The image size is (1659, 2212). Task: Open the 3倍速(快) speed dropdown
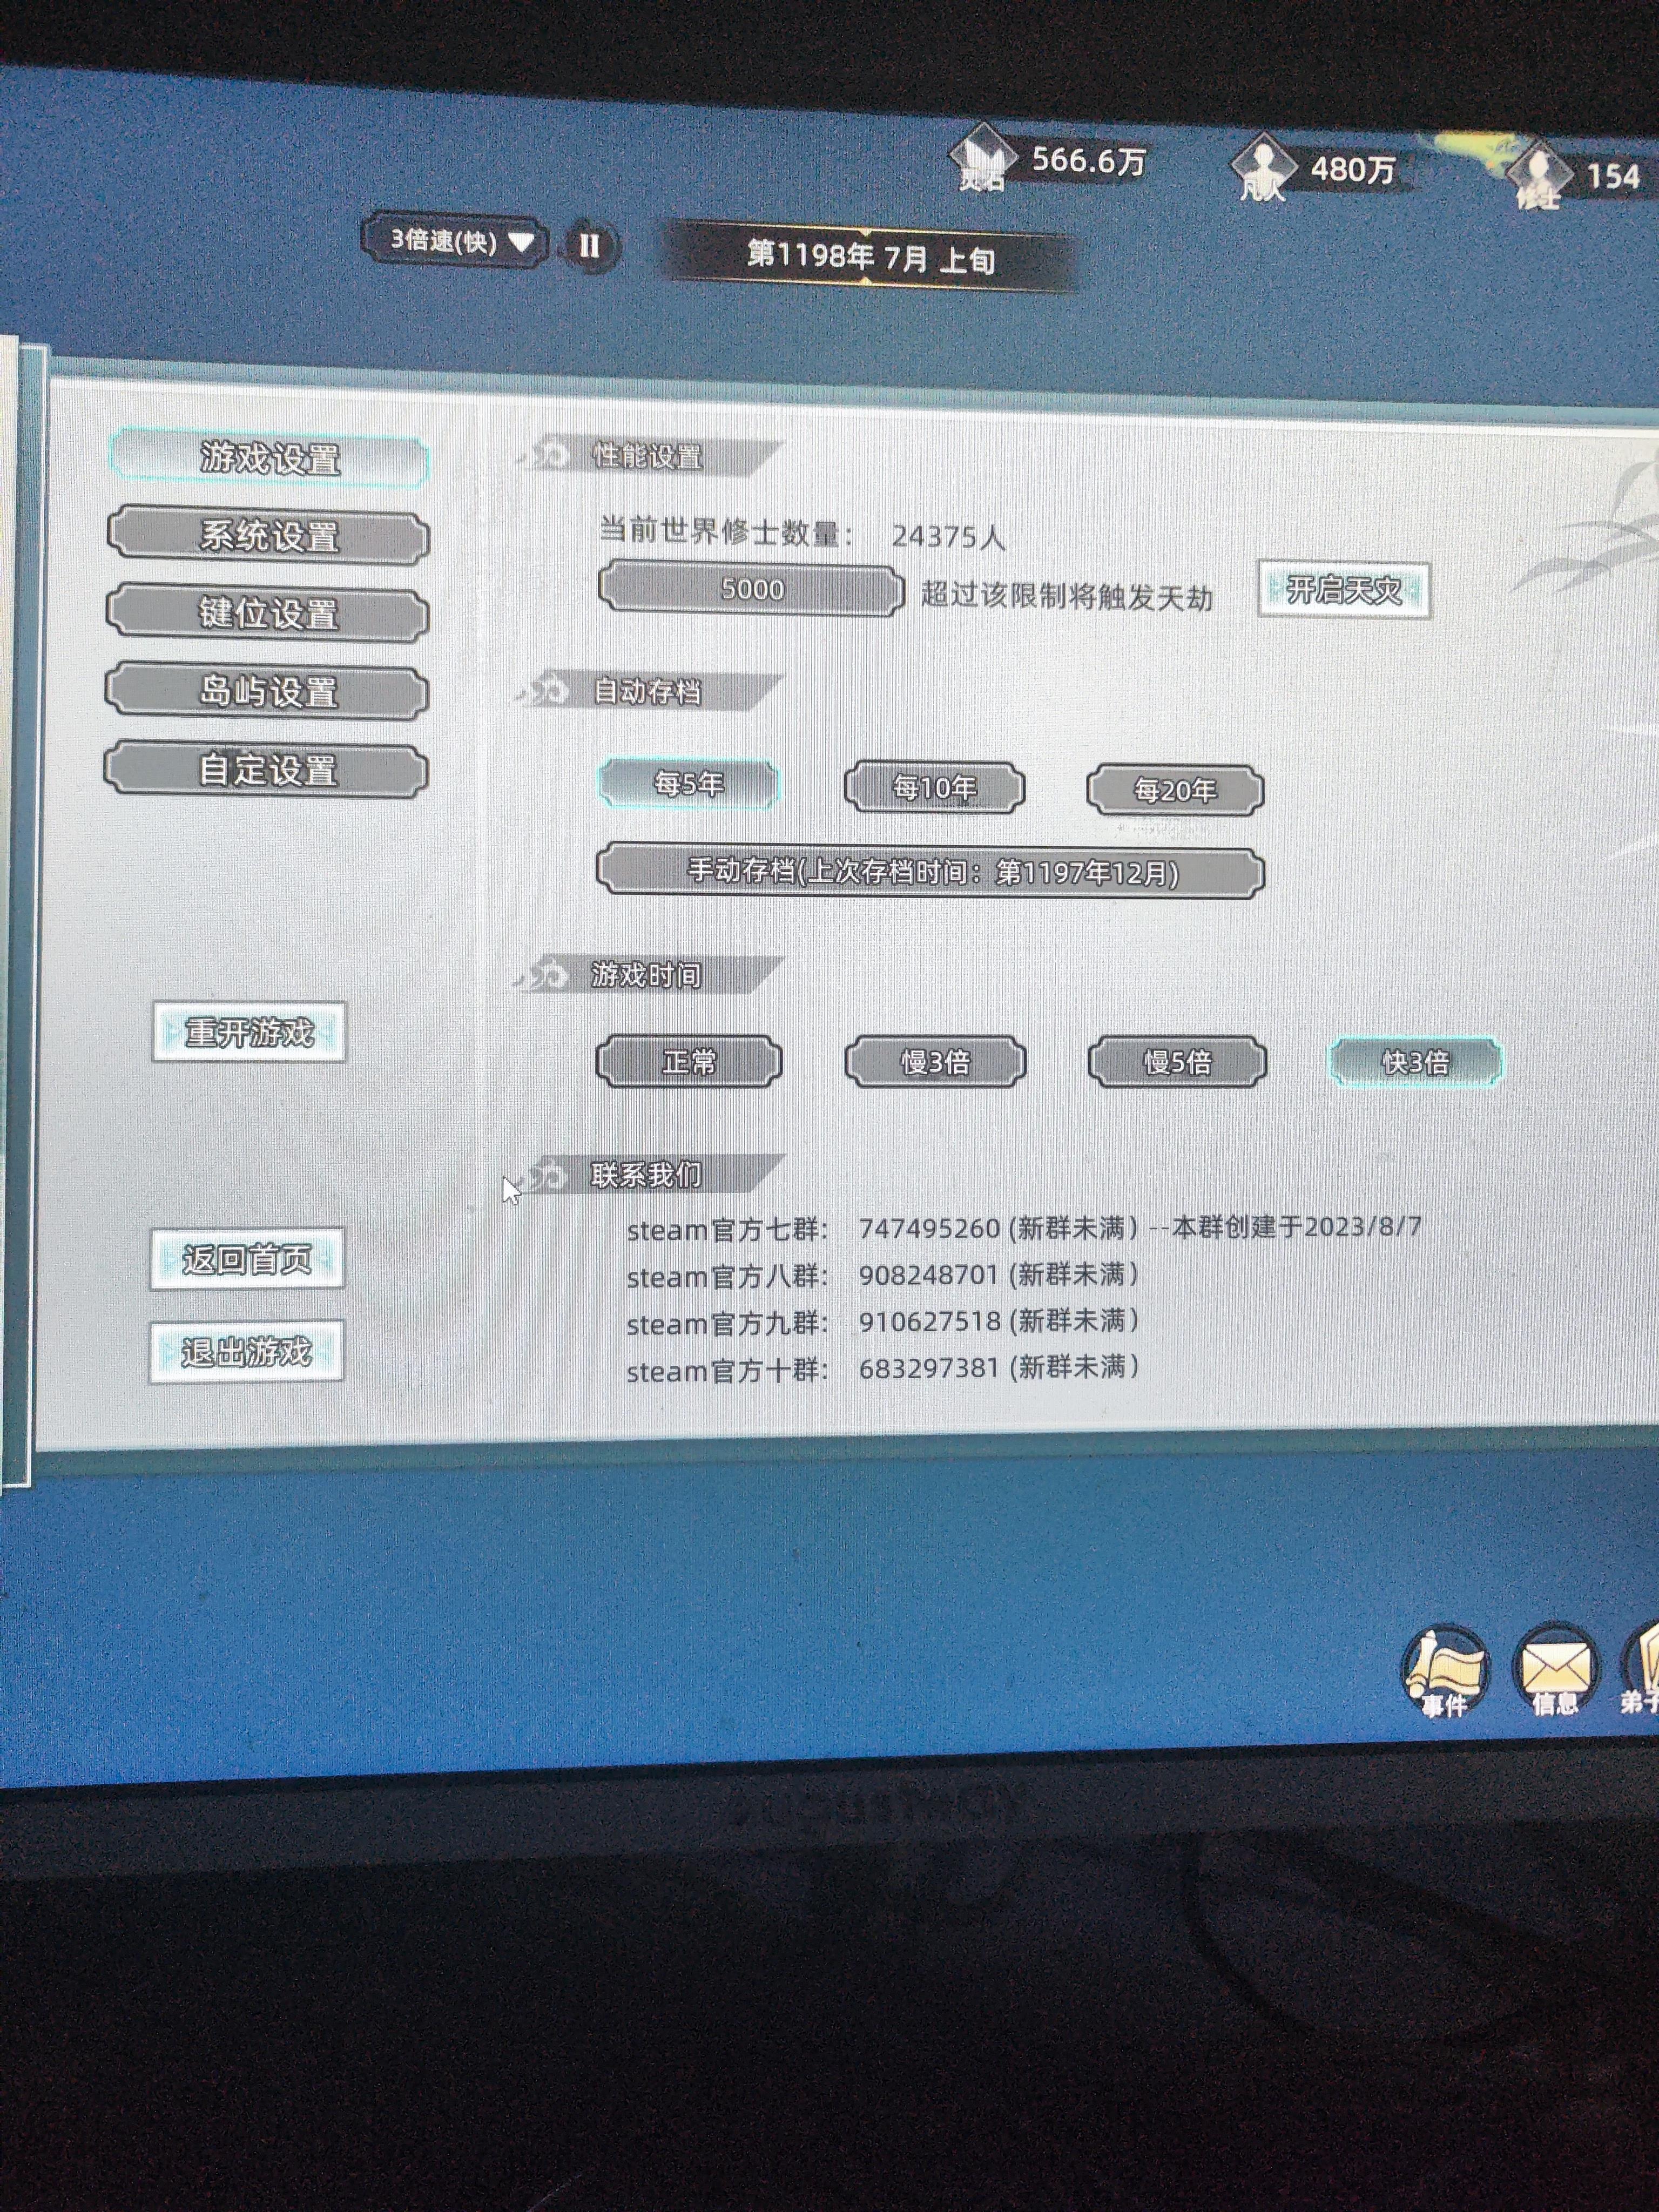[x=455, y=241]
